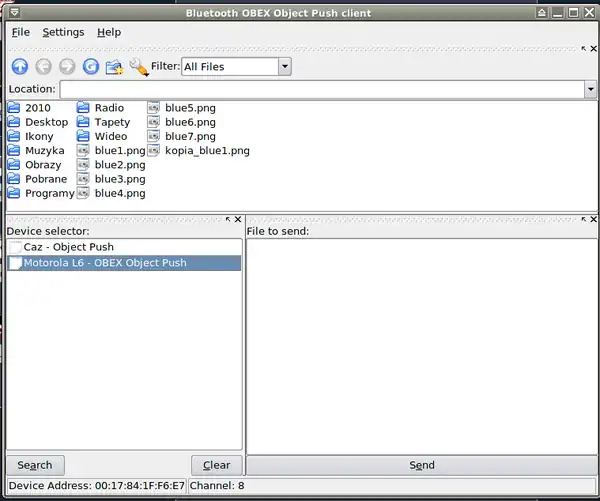Select Caz - Object Push device
The image size is (600, 501).
pyautogui.click(x=68, y=247)
